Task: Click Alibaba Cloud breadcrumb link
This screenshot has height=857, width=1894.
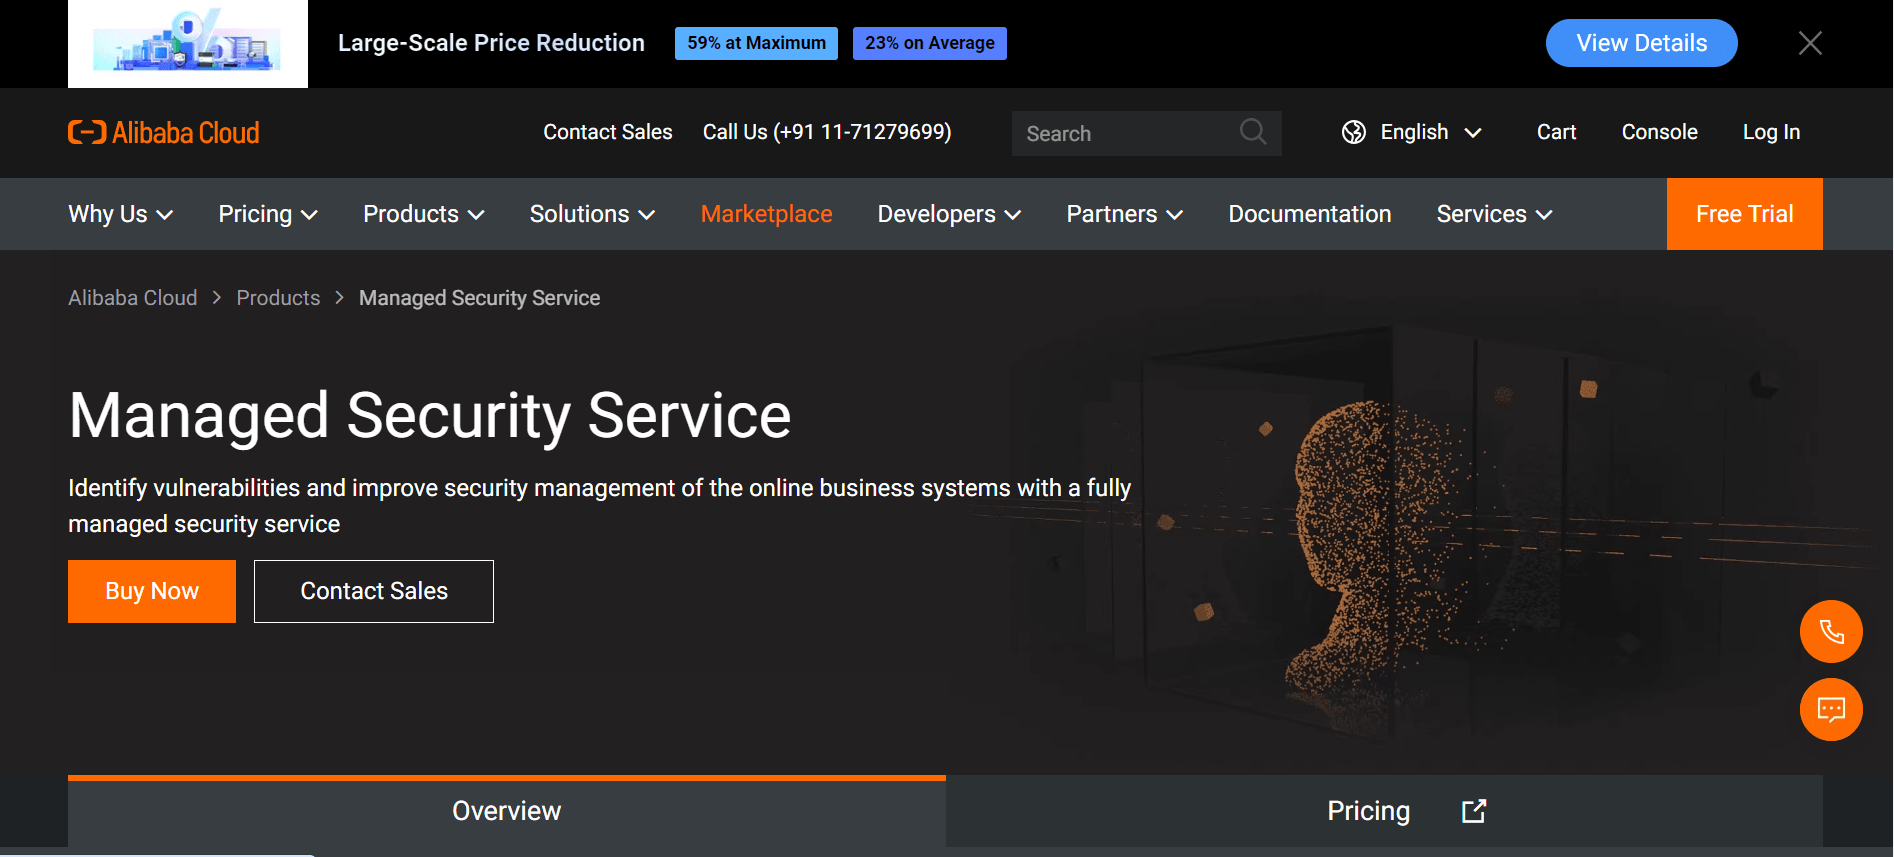Action: pos(133,298)
